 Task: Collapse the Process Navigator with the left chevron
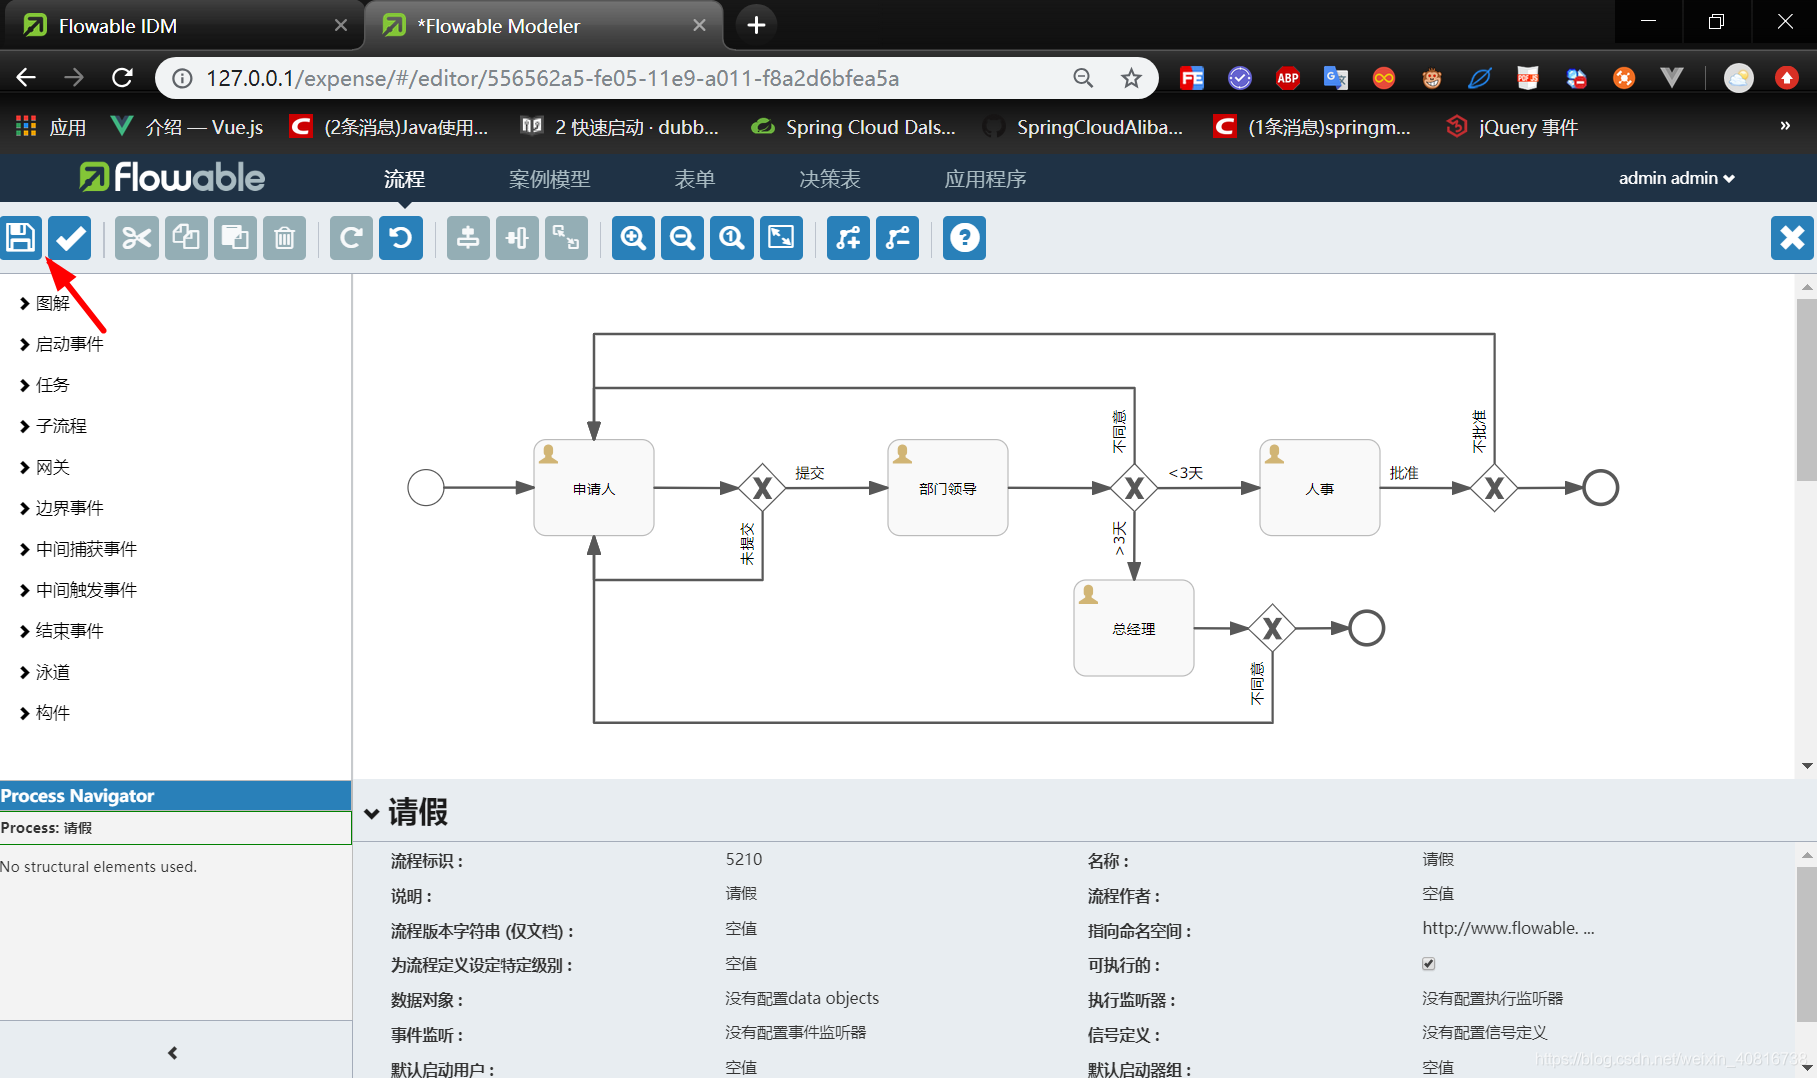coord(172,1052)
